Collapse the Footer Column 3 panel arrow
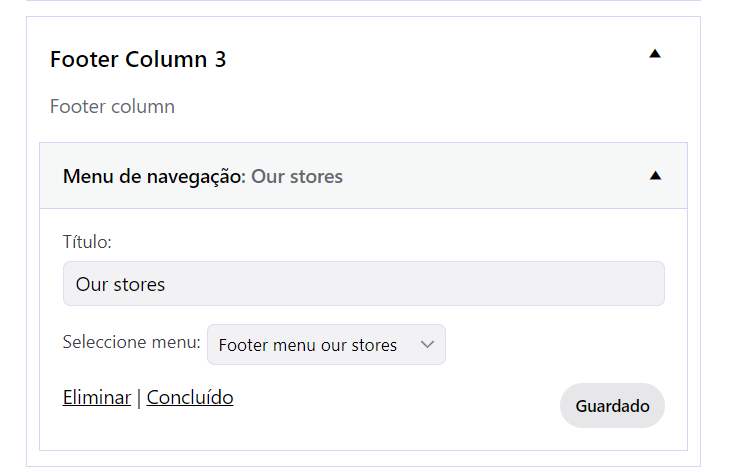 655,54
